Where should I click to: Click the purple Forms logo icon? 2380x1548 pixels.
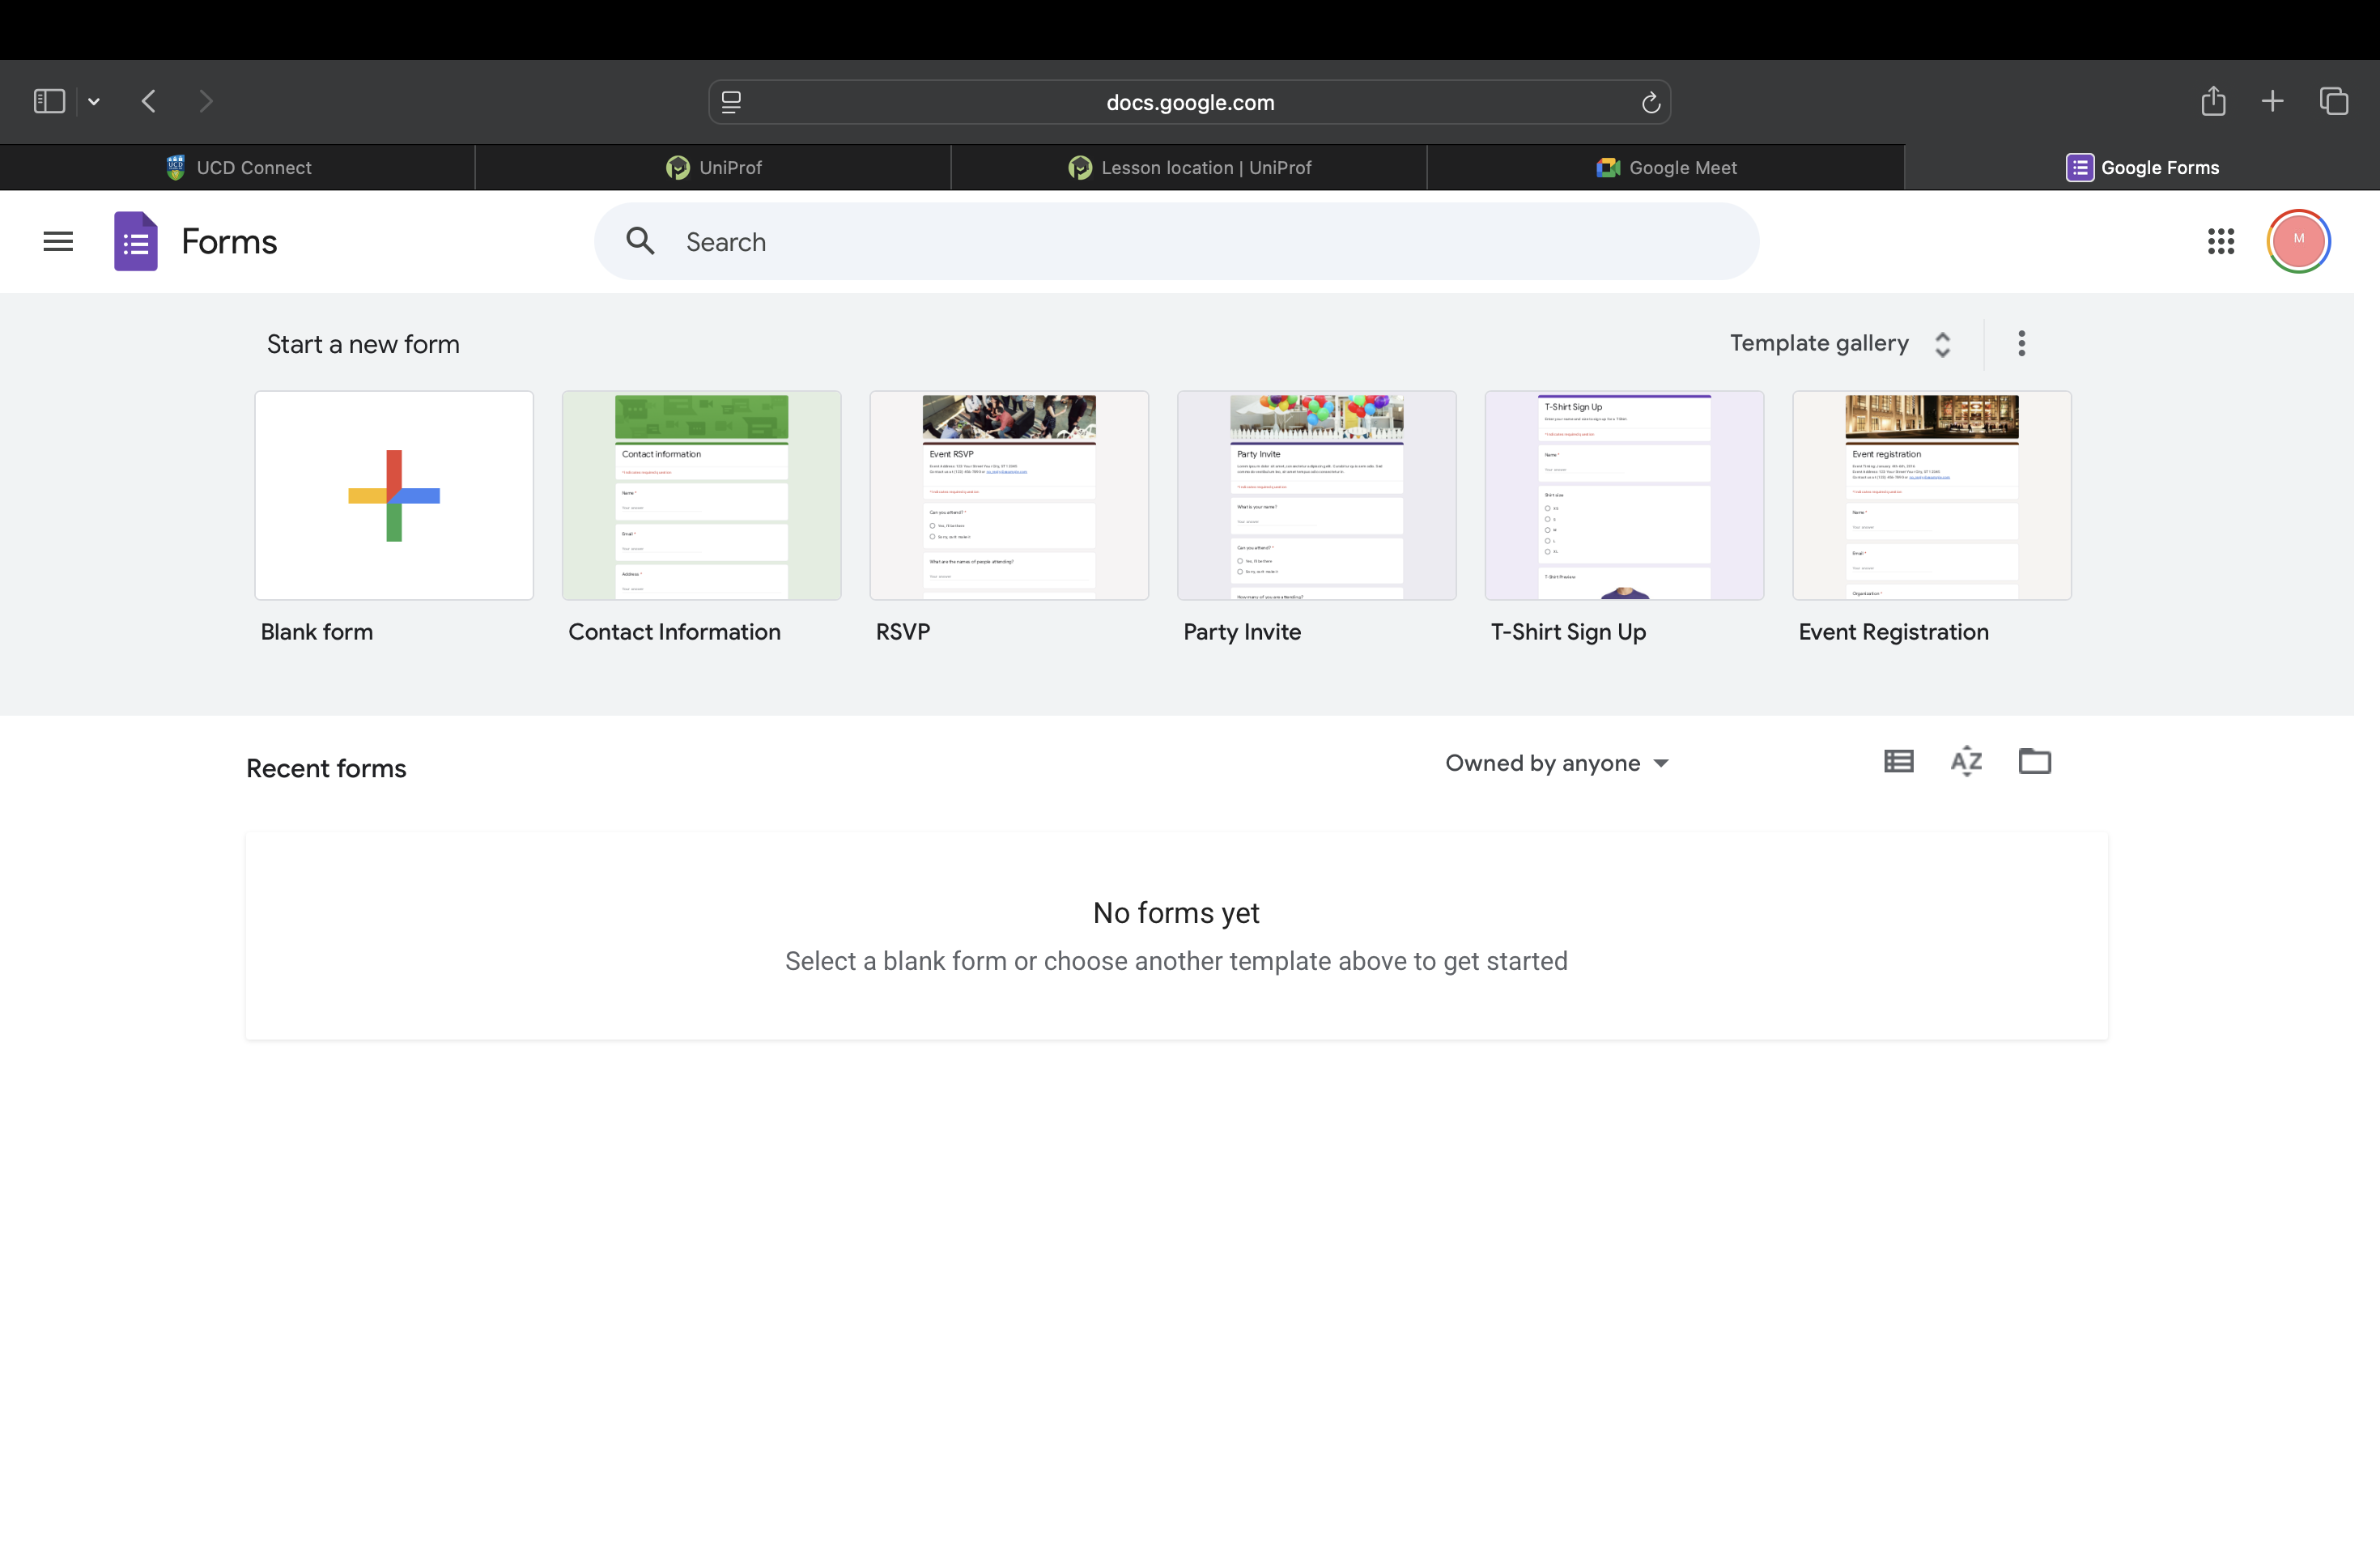click(136, 241)
